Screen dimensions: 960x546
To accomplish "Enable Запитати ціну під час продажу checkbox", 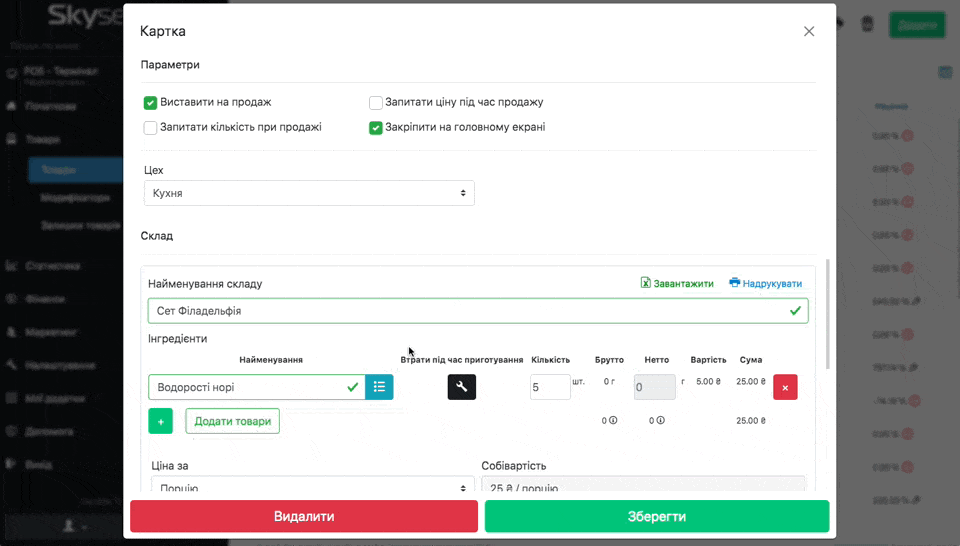I will [x=376, y=102].
